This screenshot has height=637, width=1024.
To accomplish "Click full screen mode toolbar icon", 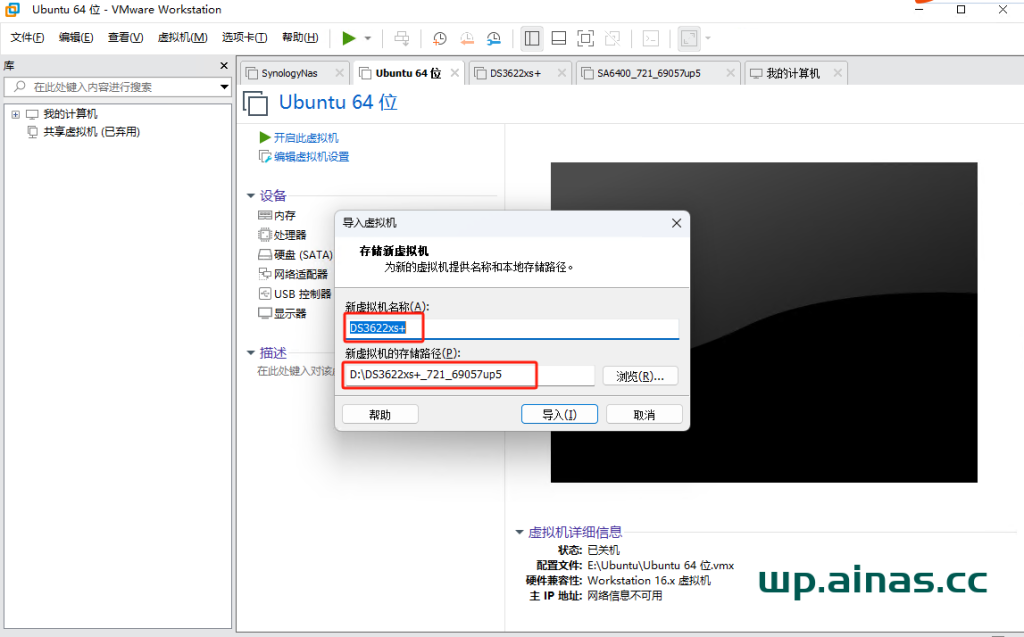I will pyautogui.click(x=586, y=39).
